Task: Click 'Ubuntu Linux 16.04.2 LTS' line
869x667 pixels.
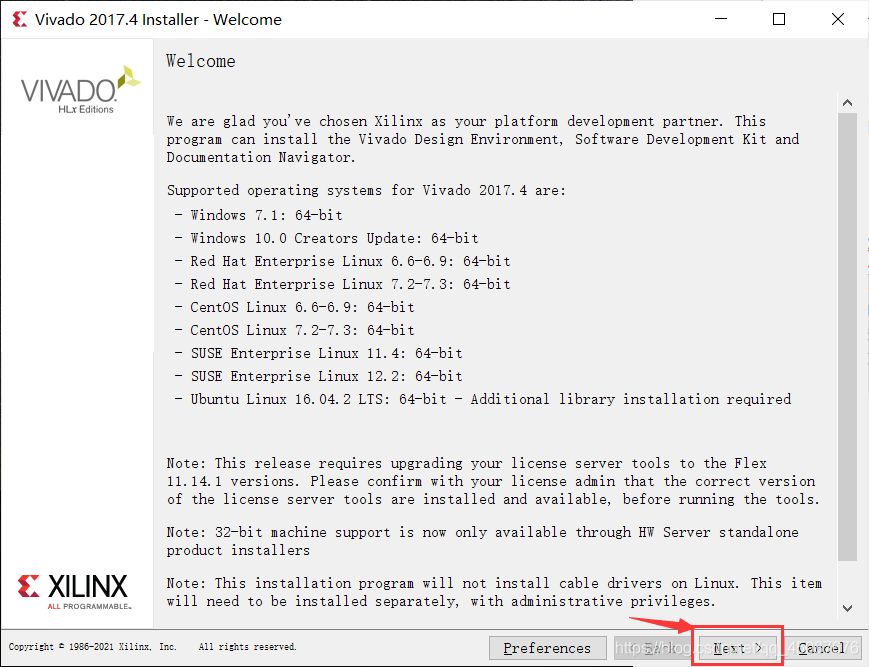Action: 483,399
